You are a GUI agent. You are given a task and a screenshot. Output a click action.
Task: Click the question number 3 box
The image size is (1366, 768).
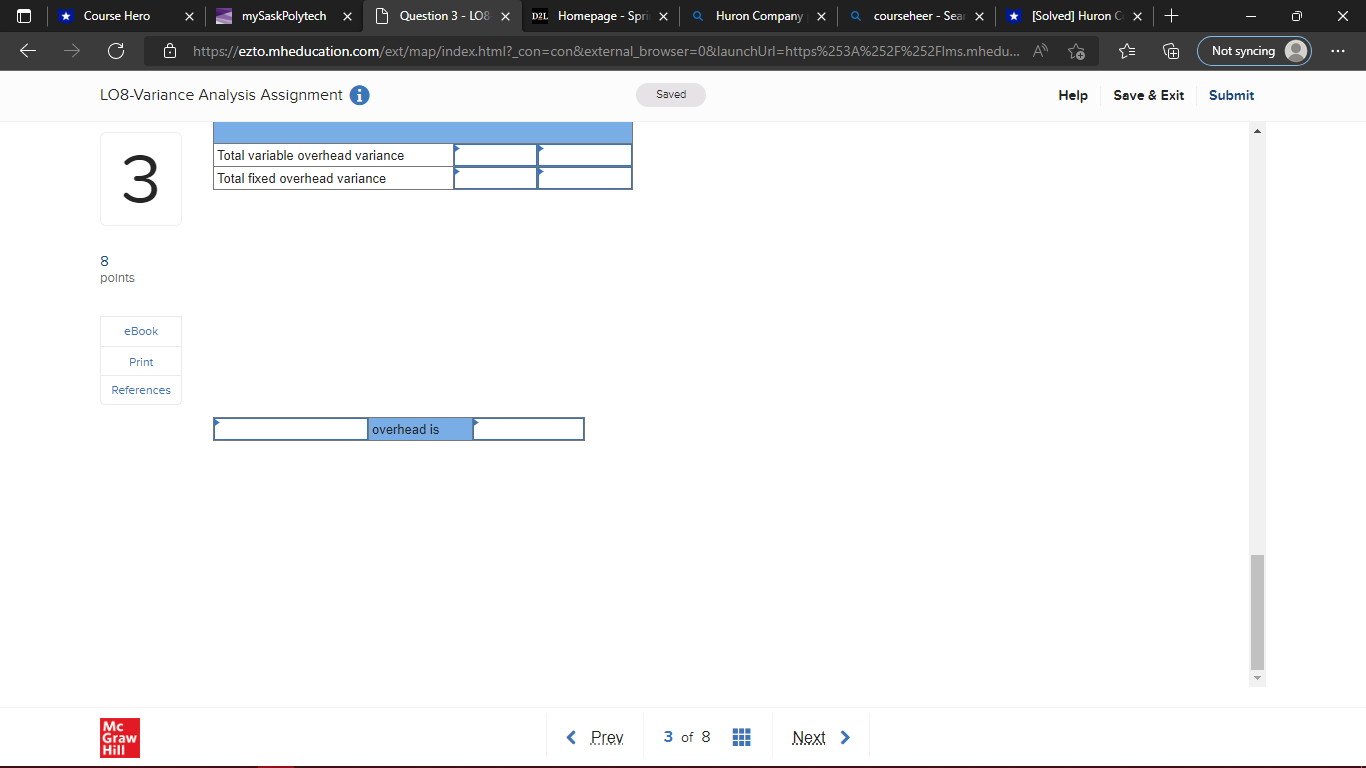pyautogui.click(x=141, y=179)
